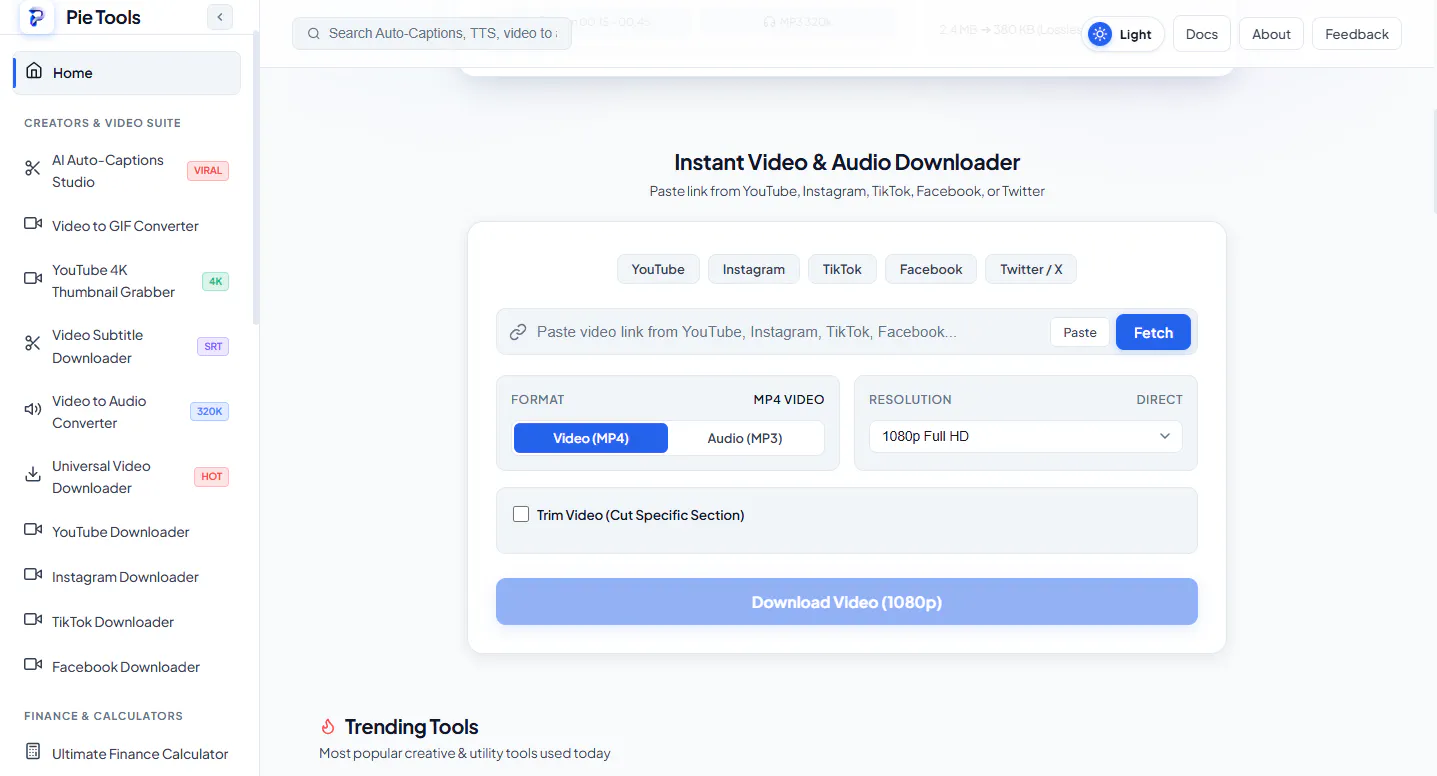Open AI Auto-Captions Studio from sidebar
This screenshot has height=776, width=1437.
[x=127, y=171]
